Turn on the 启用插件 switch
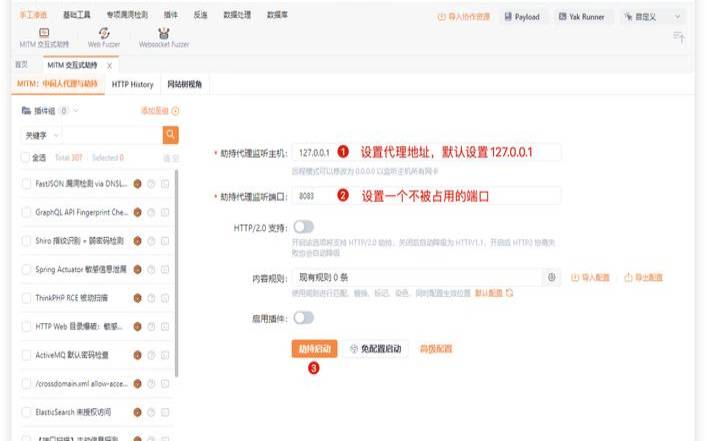706x441 pixels. coord(303,317)
